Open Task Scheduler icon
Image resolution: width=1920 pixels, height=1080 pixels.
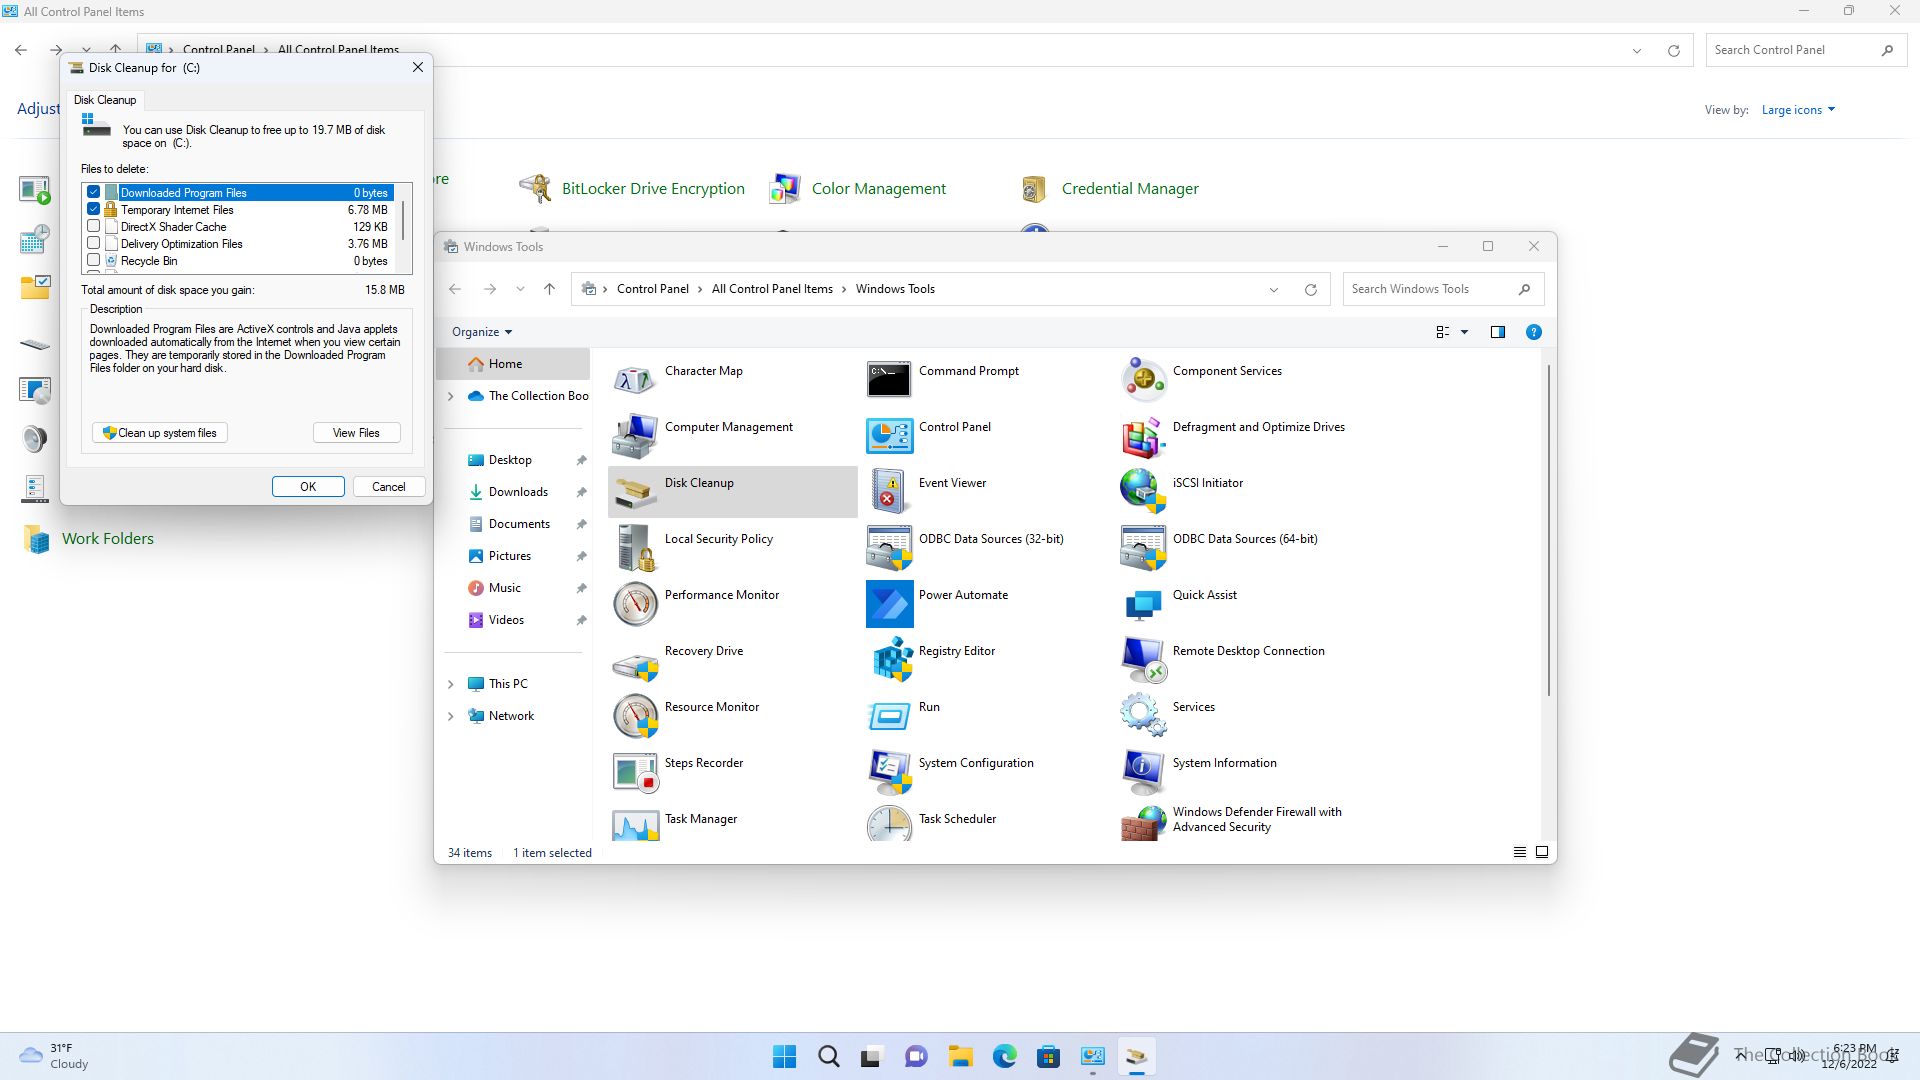pyautogui.click(x=888, y=823)
